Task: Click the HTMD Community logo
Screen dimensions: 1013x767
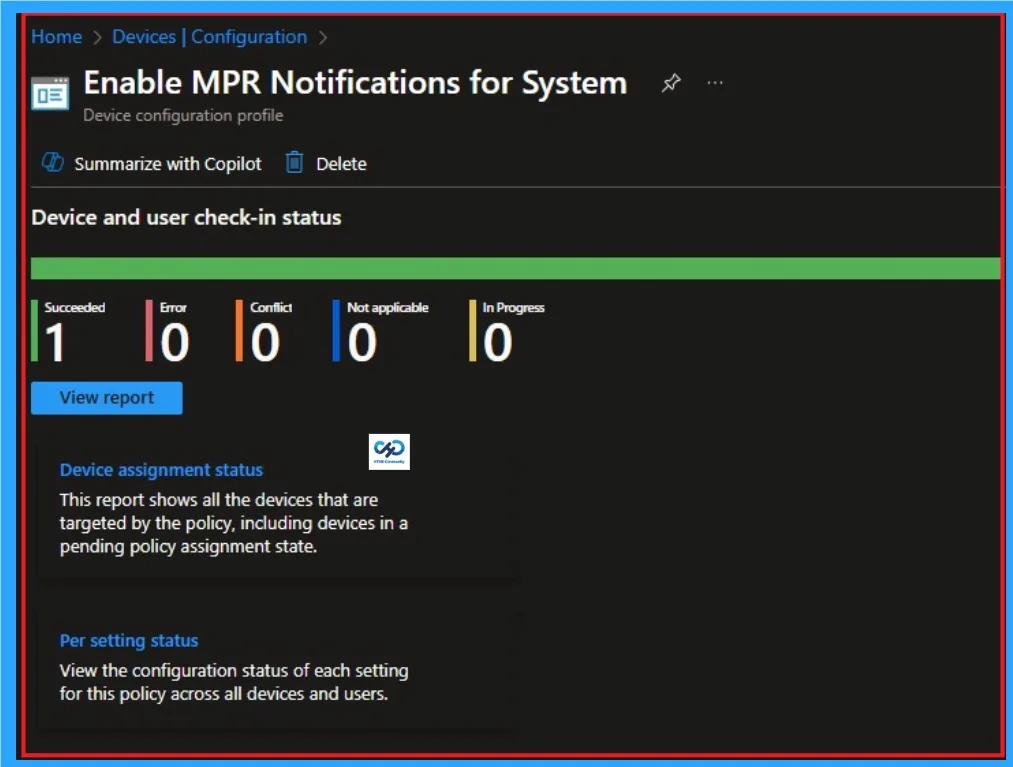Action: coord(388,451)
